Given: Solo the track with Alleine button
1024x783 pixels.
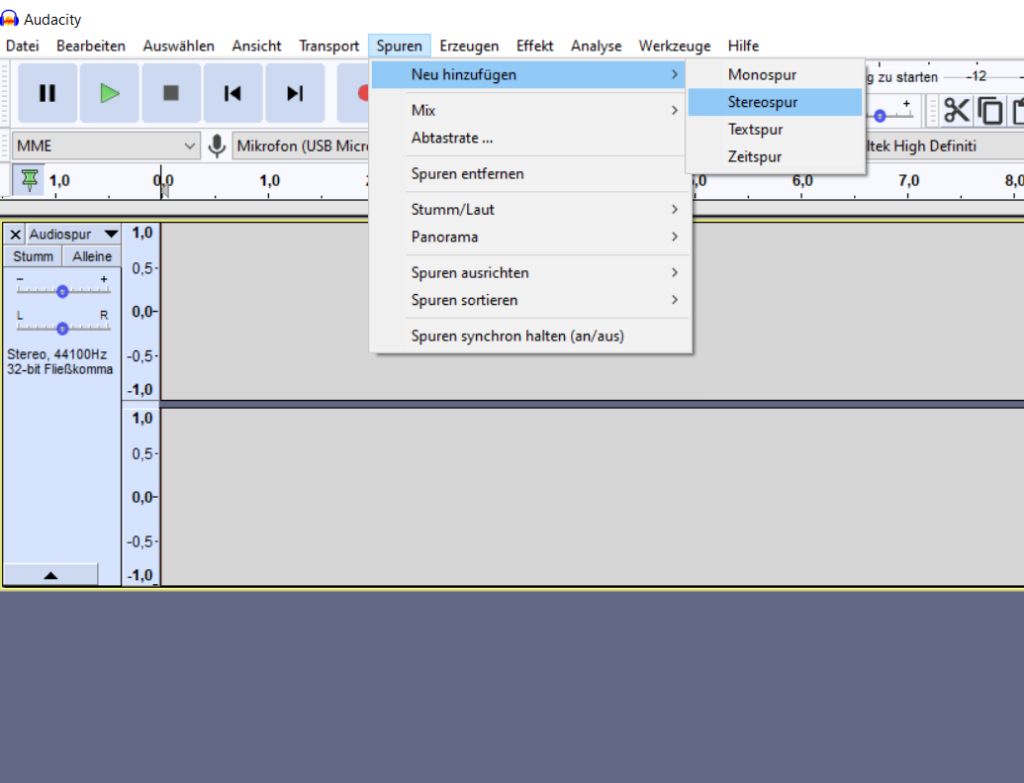Looking at the screenshot, I should pos(91,257).
